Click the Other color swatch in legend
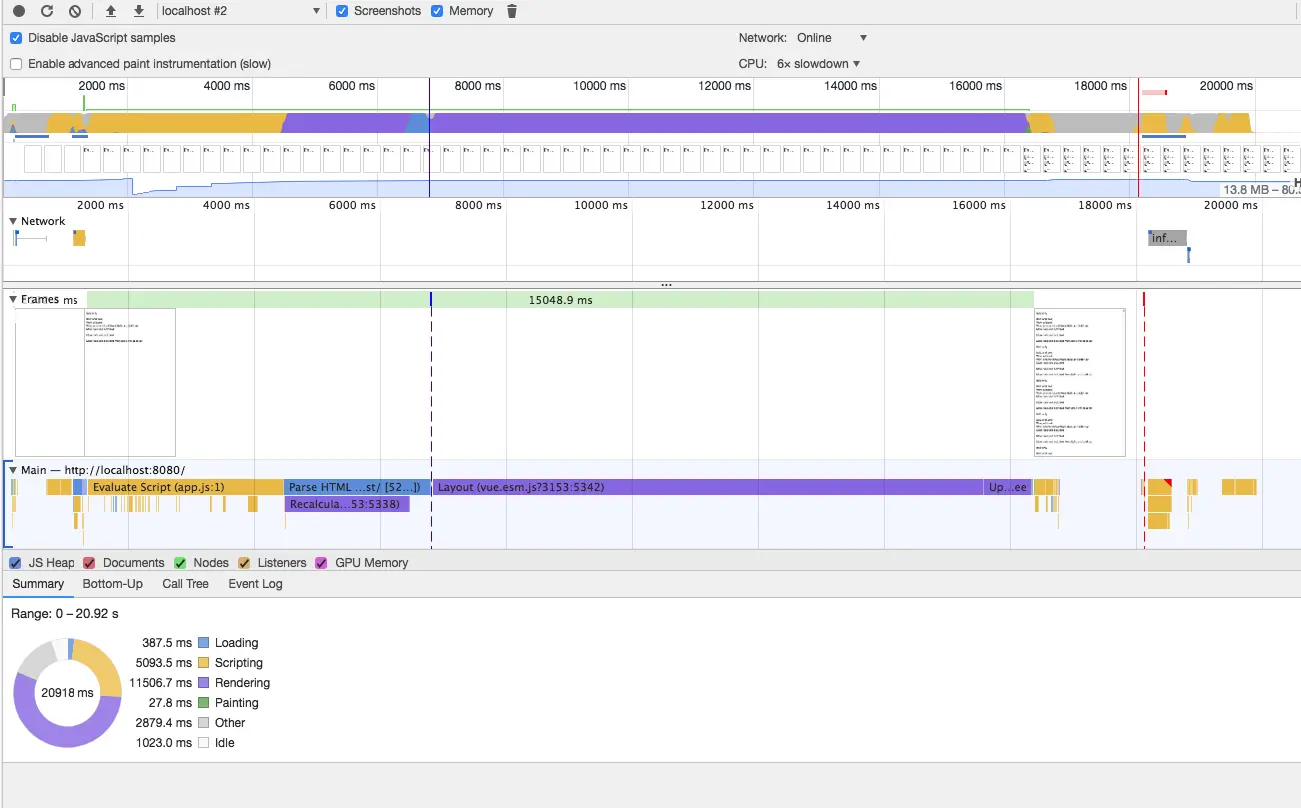This screenshot has width=1301, height=808. click(x=203, y=723)
